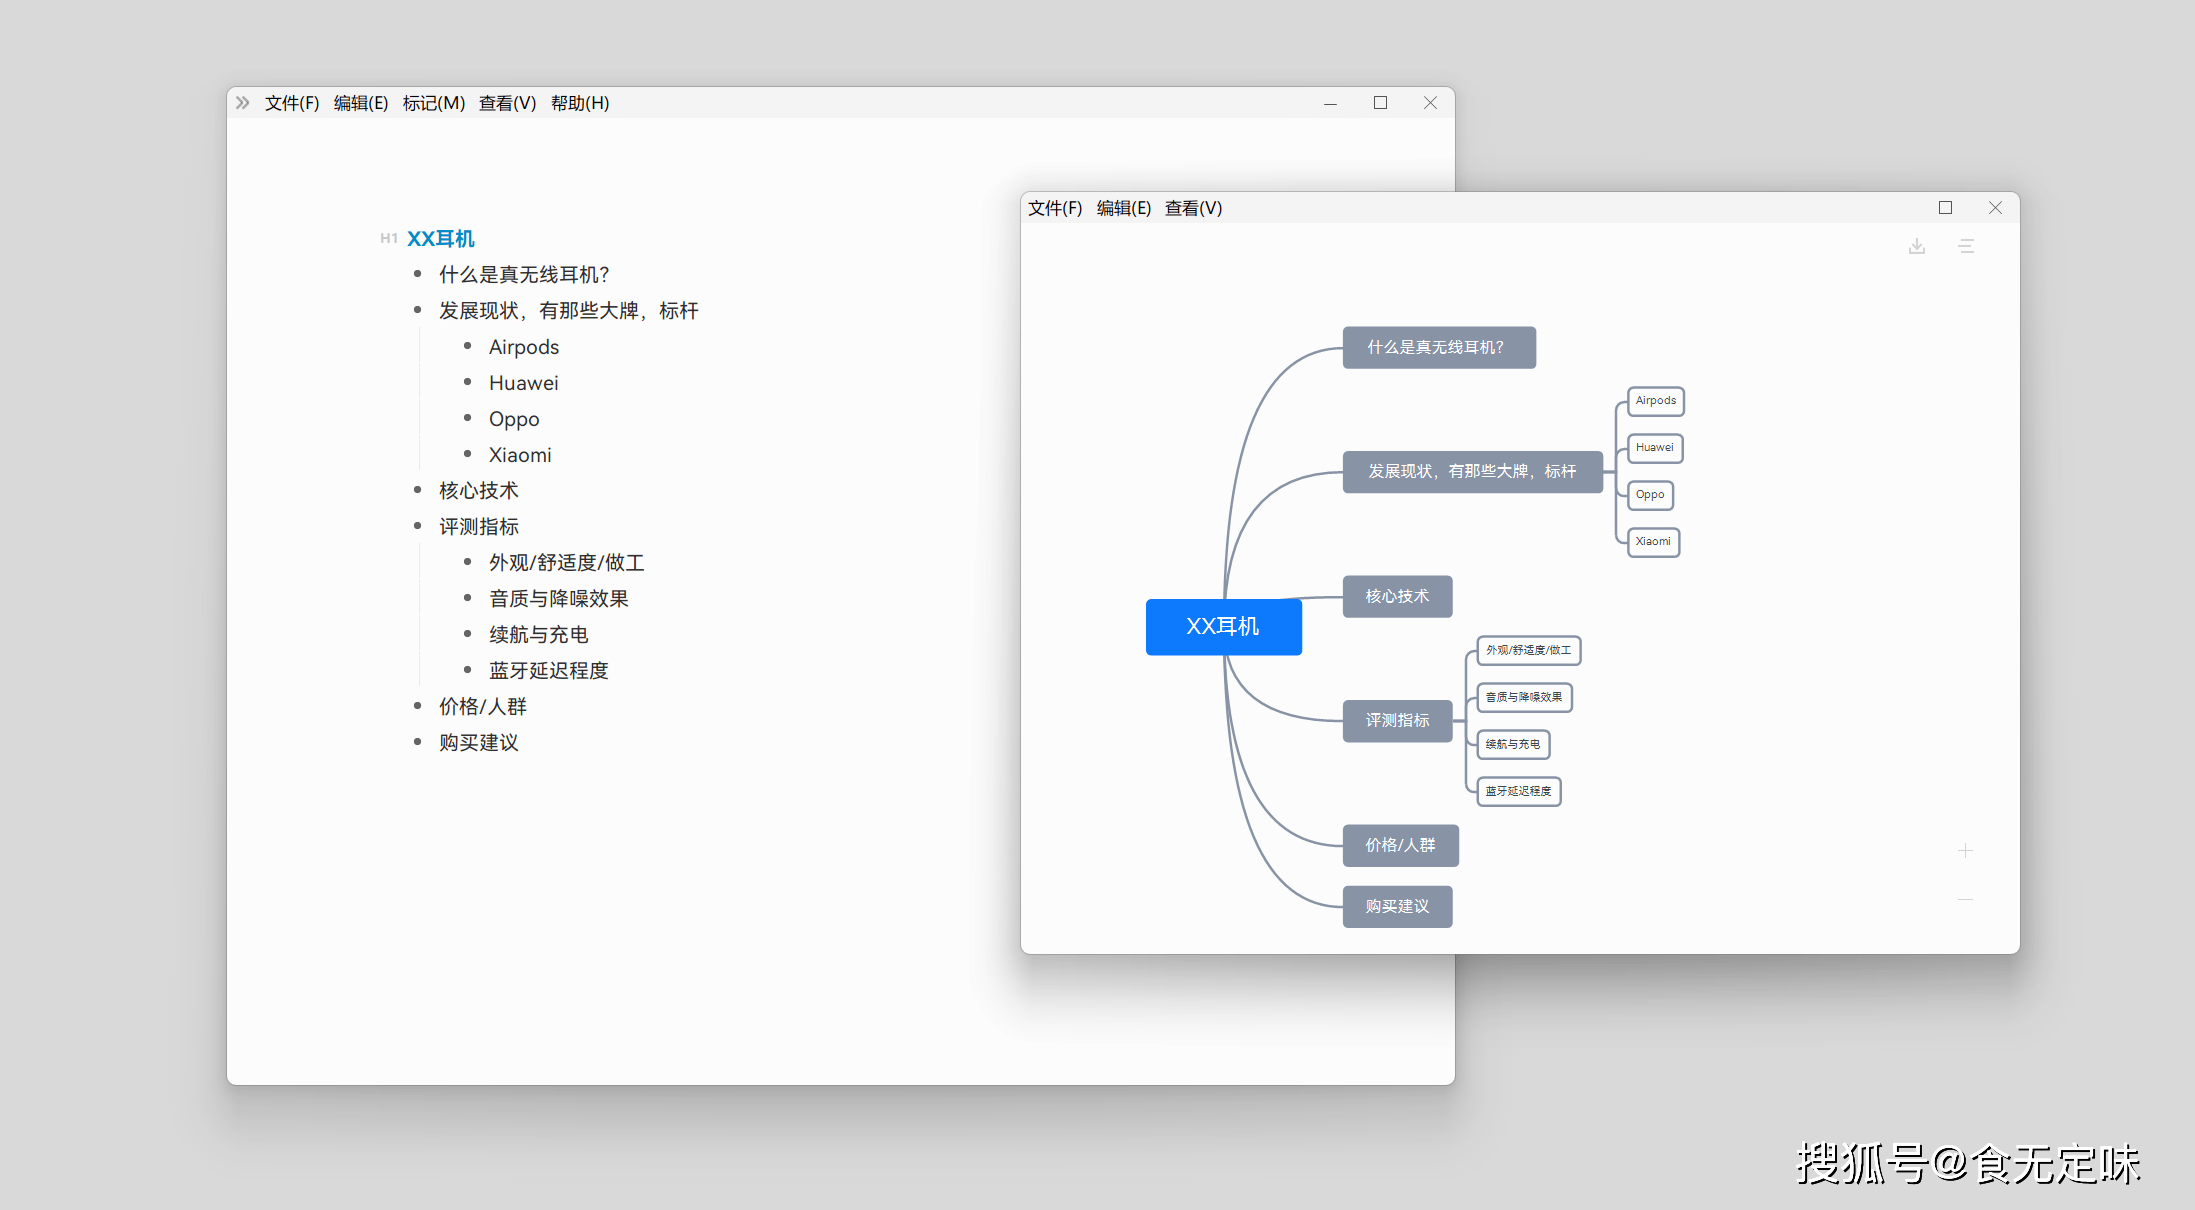
Task: Select mind map node 核心技术
Action: tap(1397, 596)
